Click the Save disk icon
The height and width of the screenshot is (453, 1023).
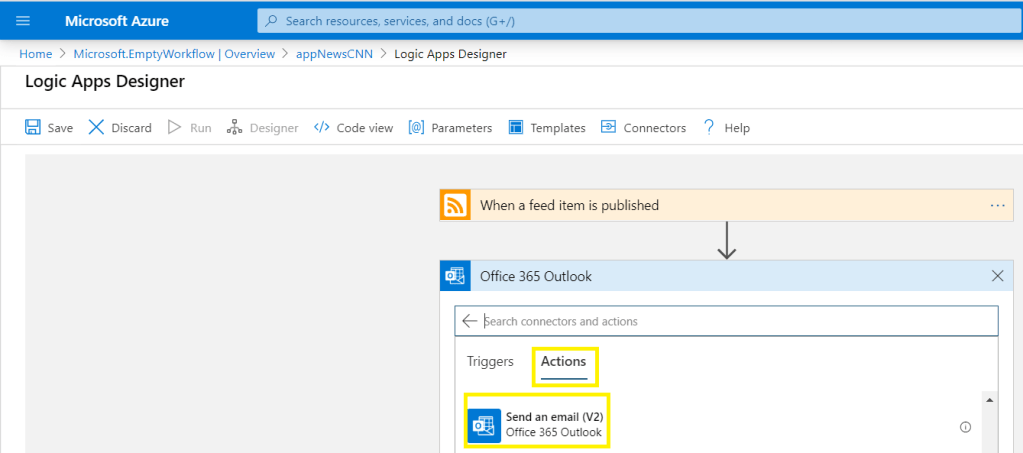pyautogui.click(x=33, y=128)
